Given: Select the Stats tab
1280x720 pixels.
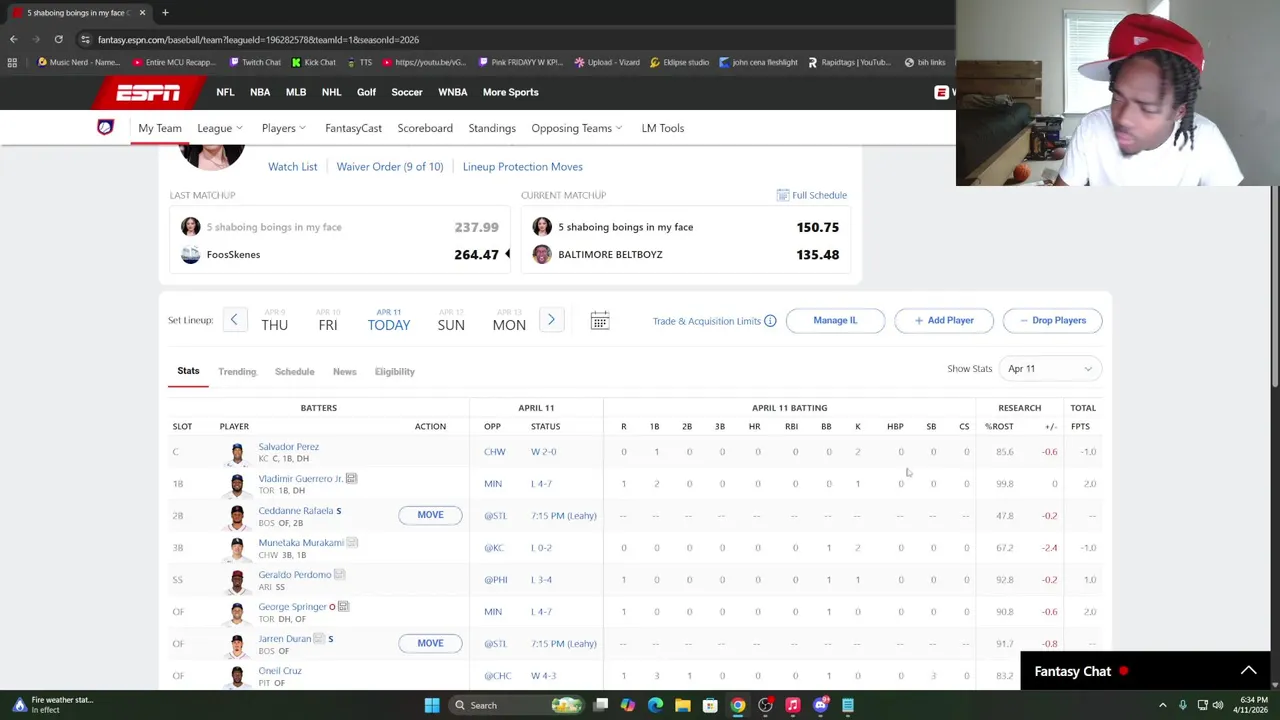Looking at the screenshot, I should click(x=188, y=371).
